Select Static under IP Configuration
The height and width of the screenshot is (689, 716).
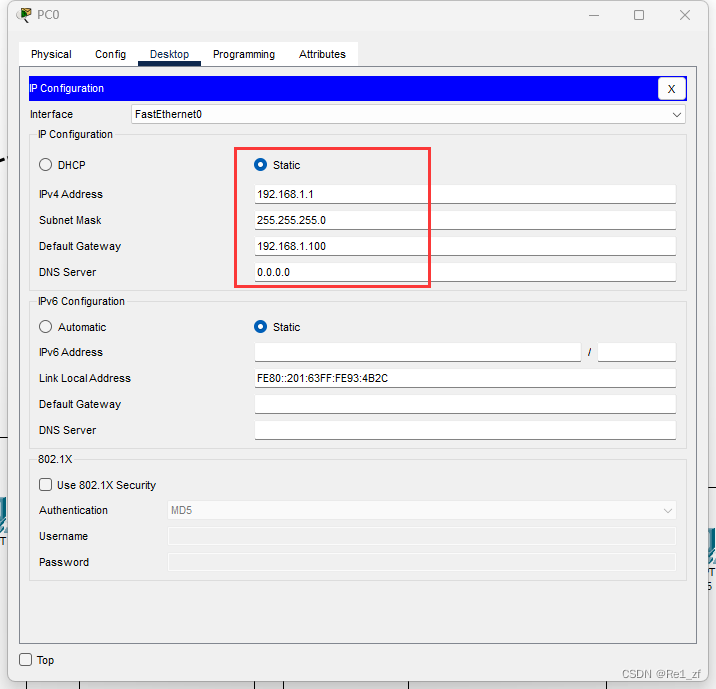click(260, 165)
